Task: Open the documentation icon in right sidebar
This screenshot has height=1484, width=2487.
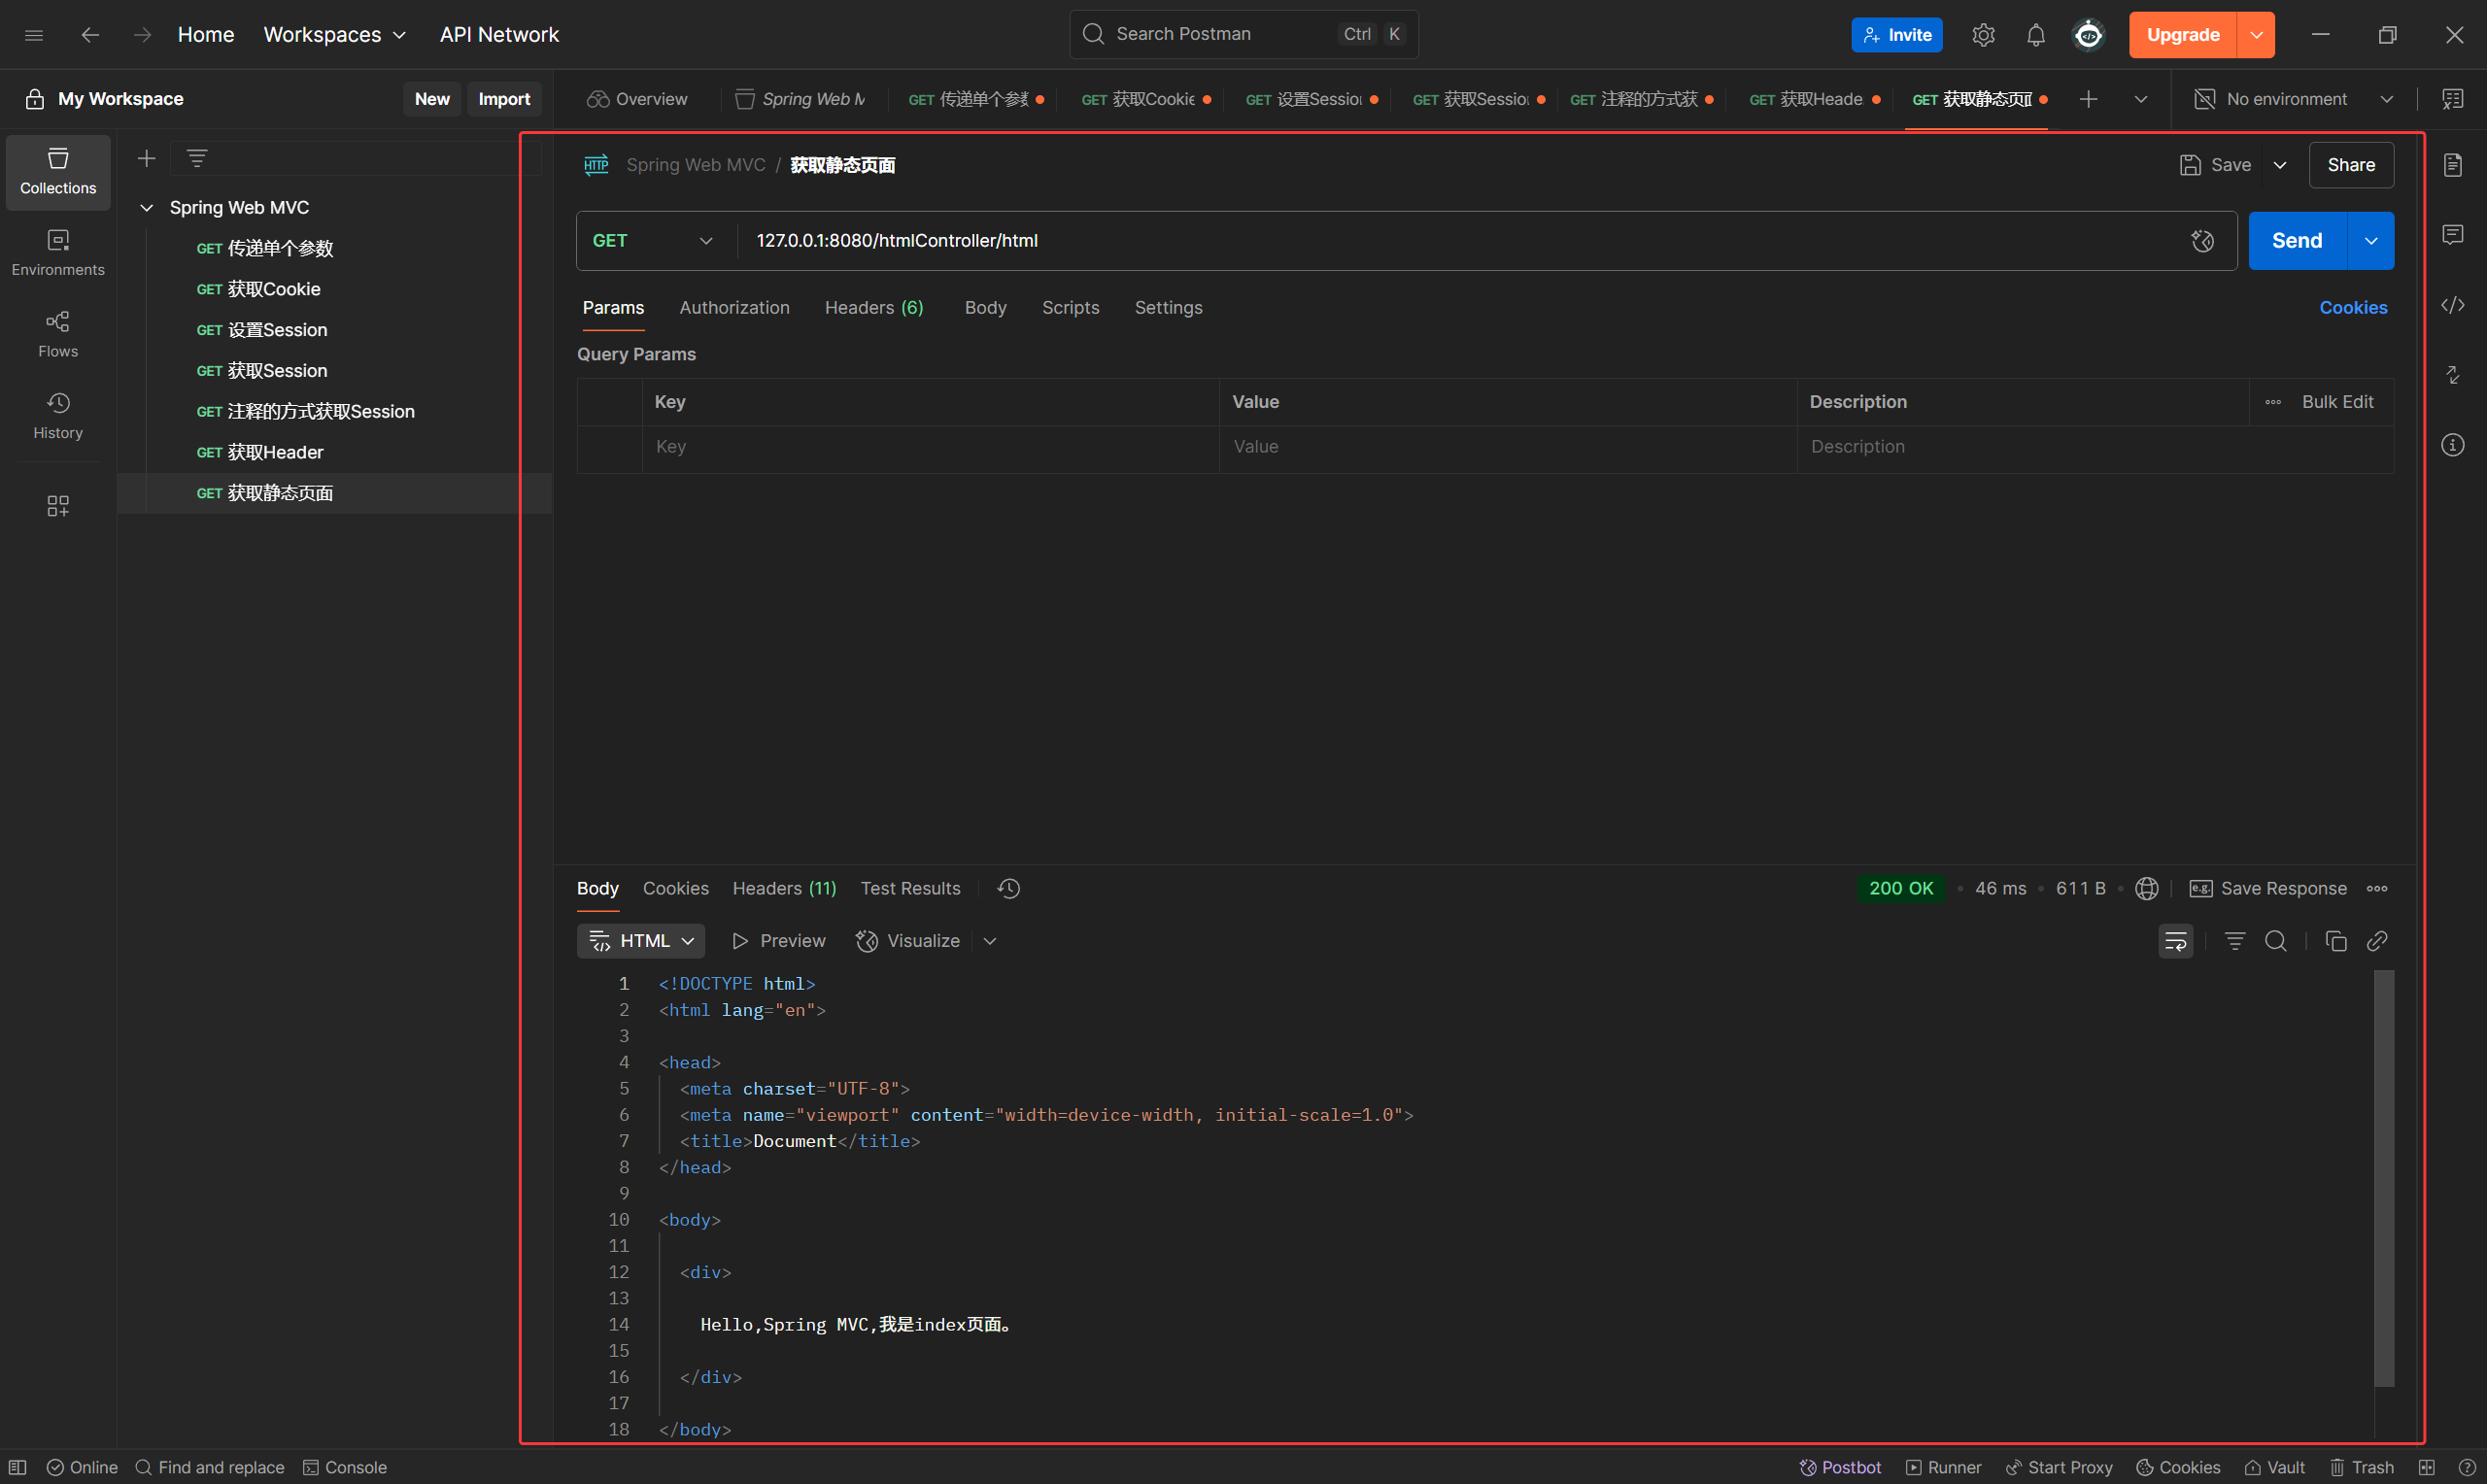Action: pyautogui.click(x=2452, y=165)
